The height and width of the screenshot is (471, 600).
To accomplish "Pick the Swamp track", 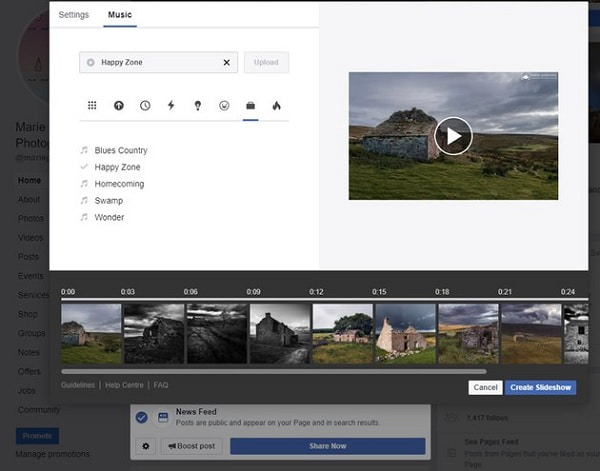I will point(108,201).
